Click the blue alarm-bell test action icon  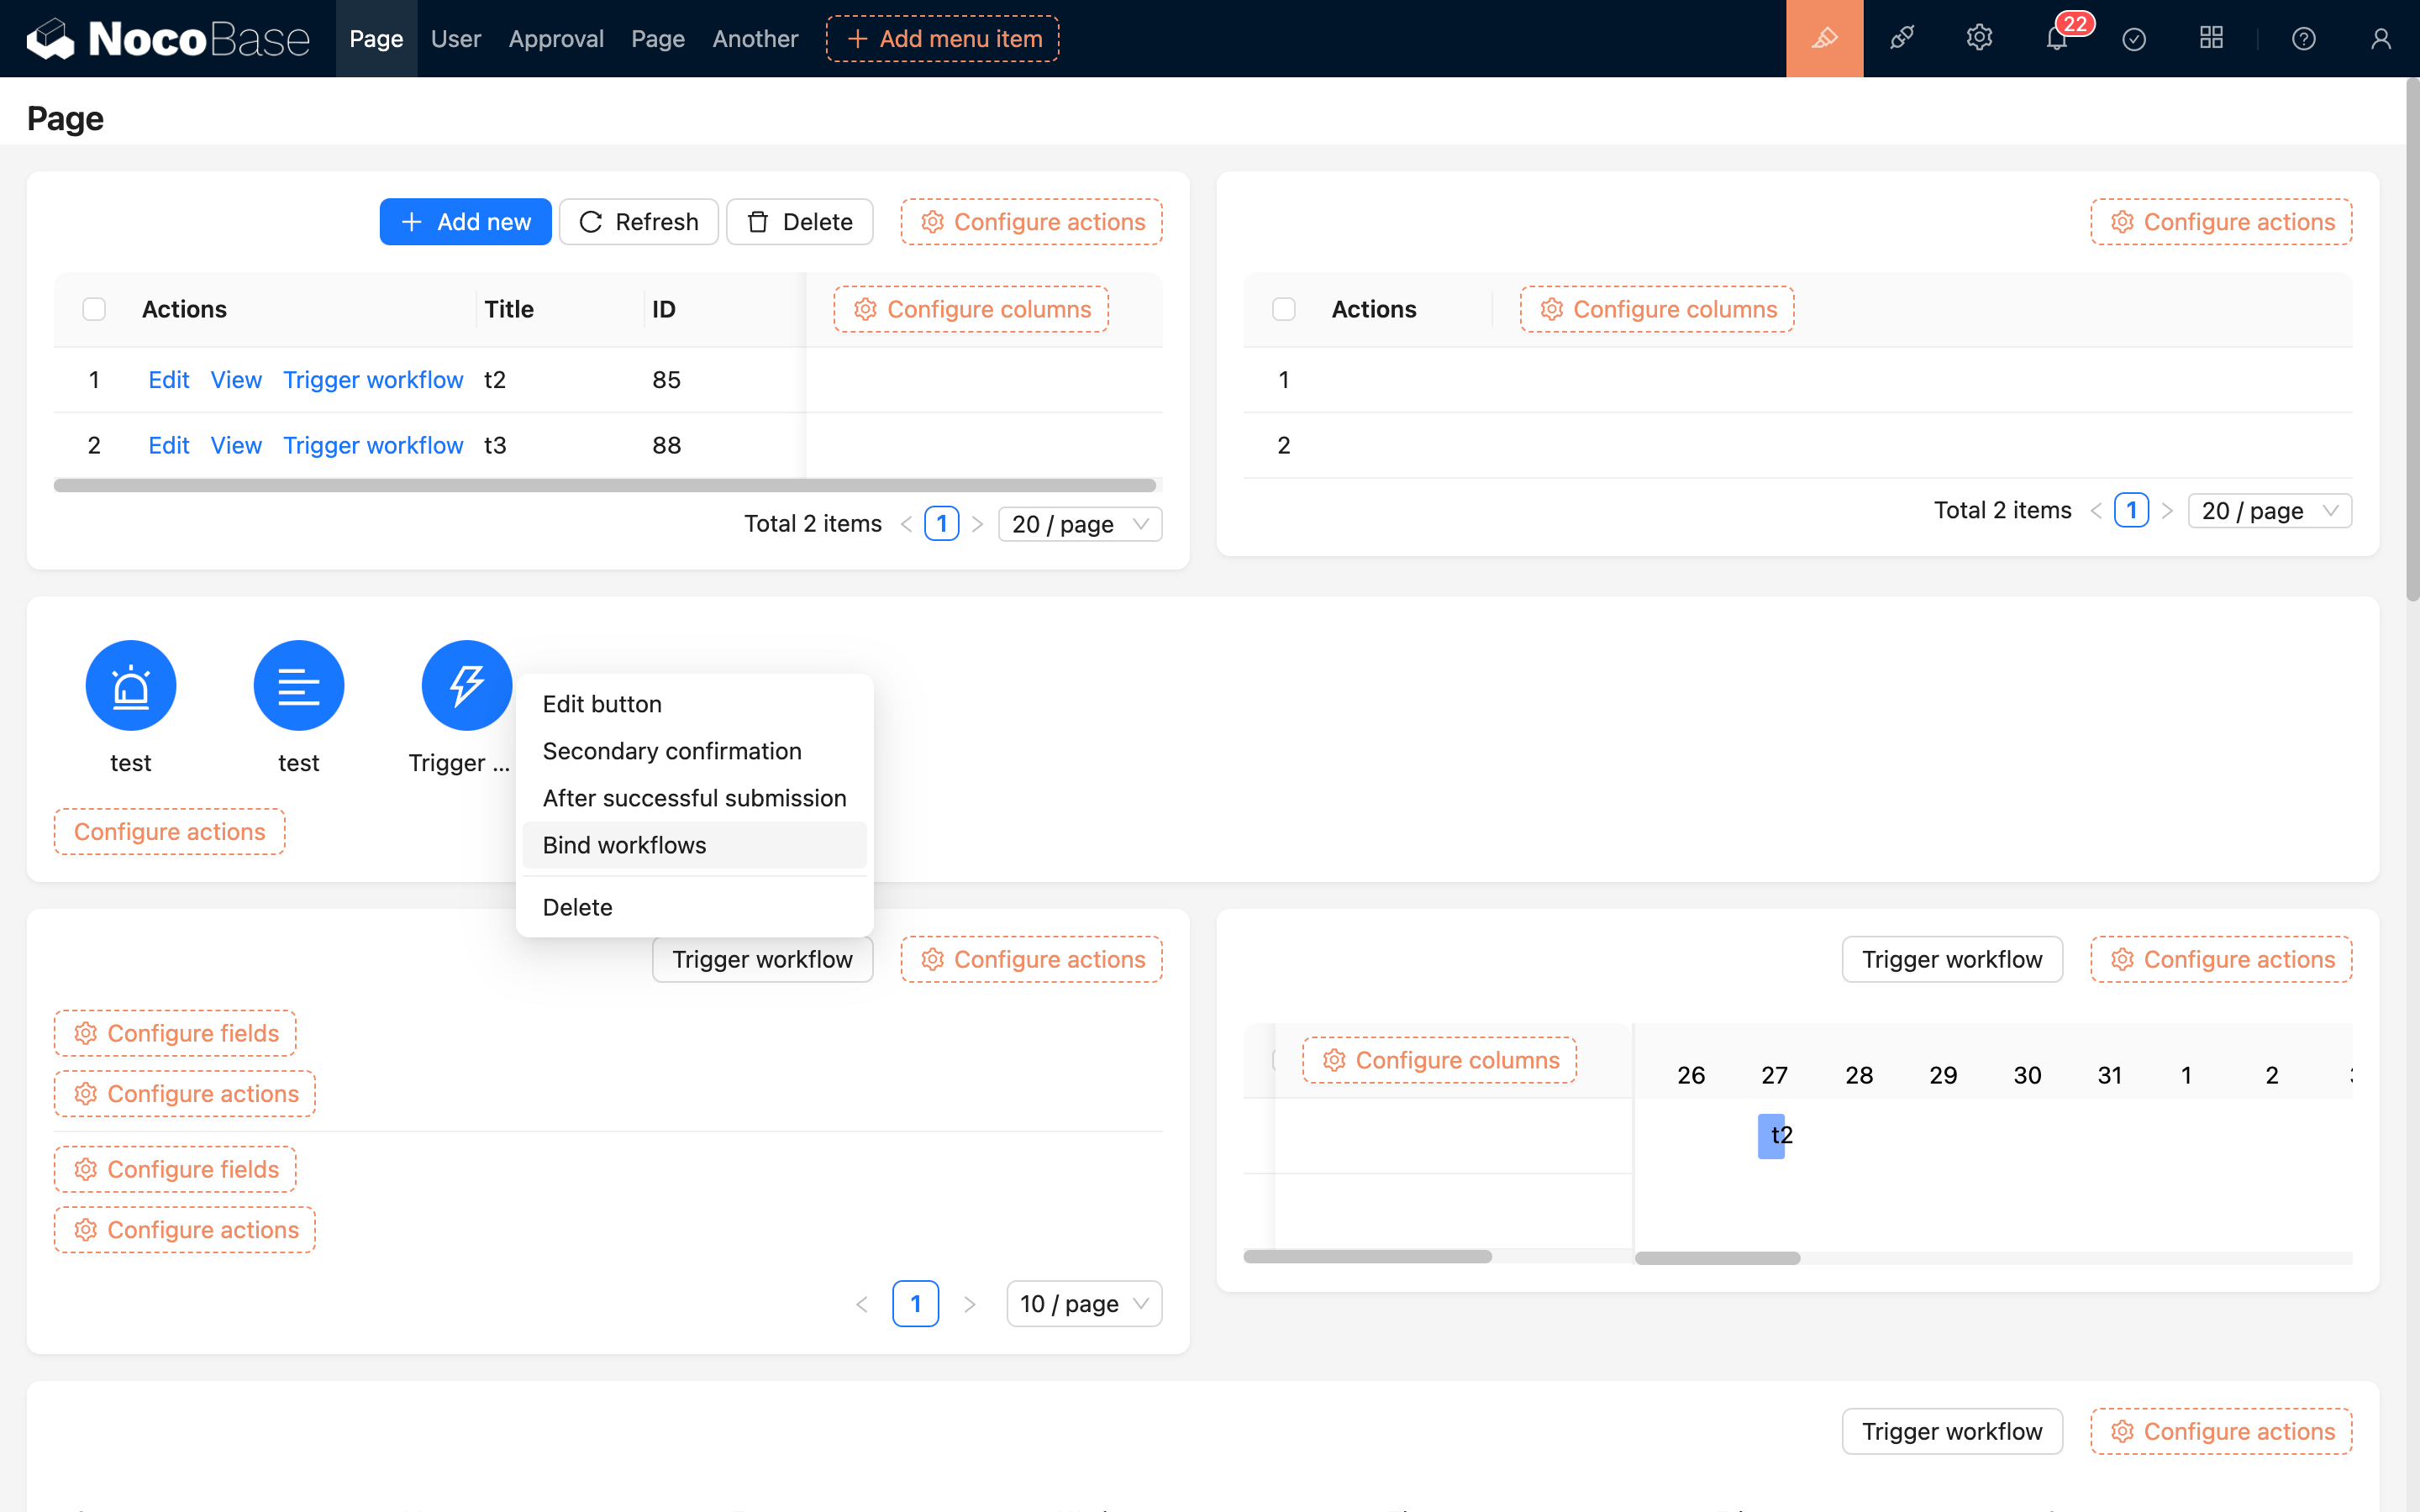(x=130, y=685)
